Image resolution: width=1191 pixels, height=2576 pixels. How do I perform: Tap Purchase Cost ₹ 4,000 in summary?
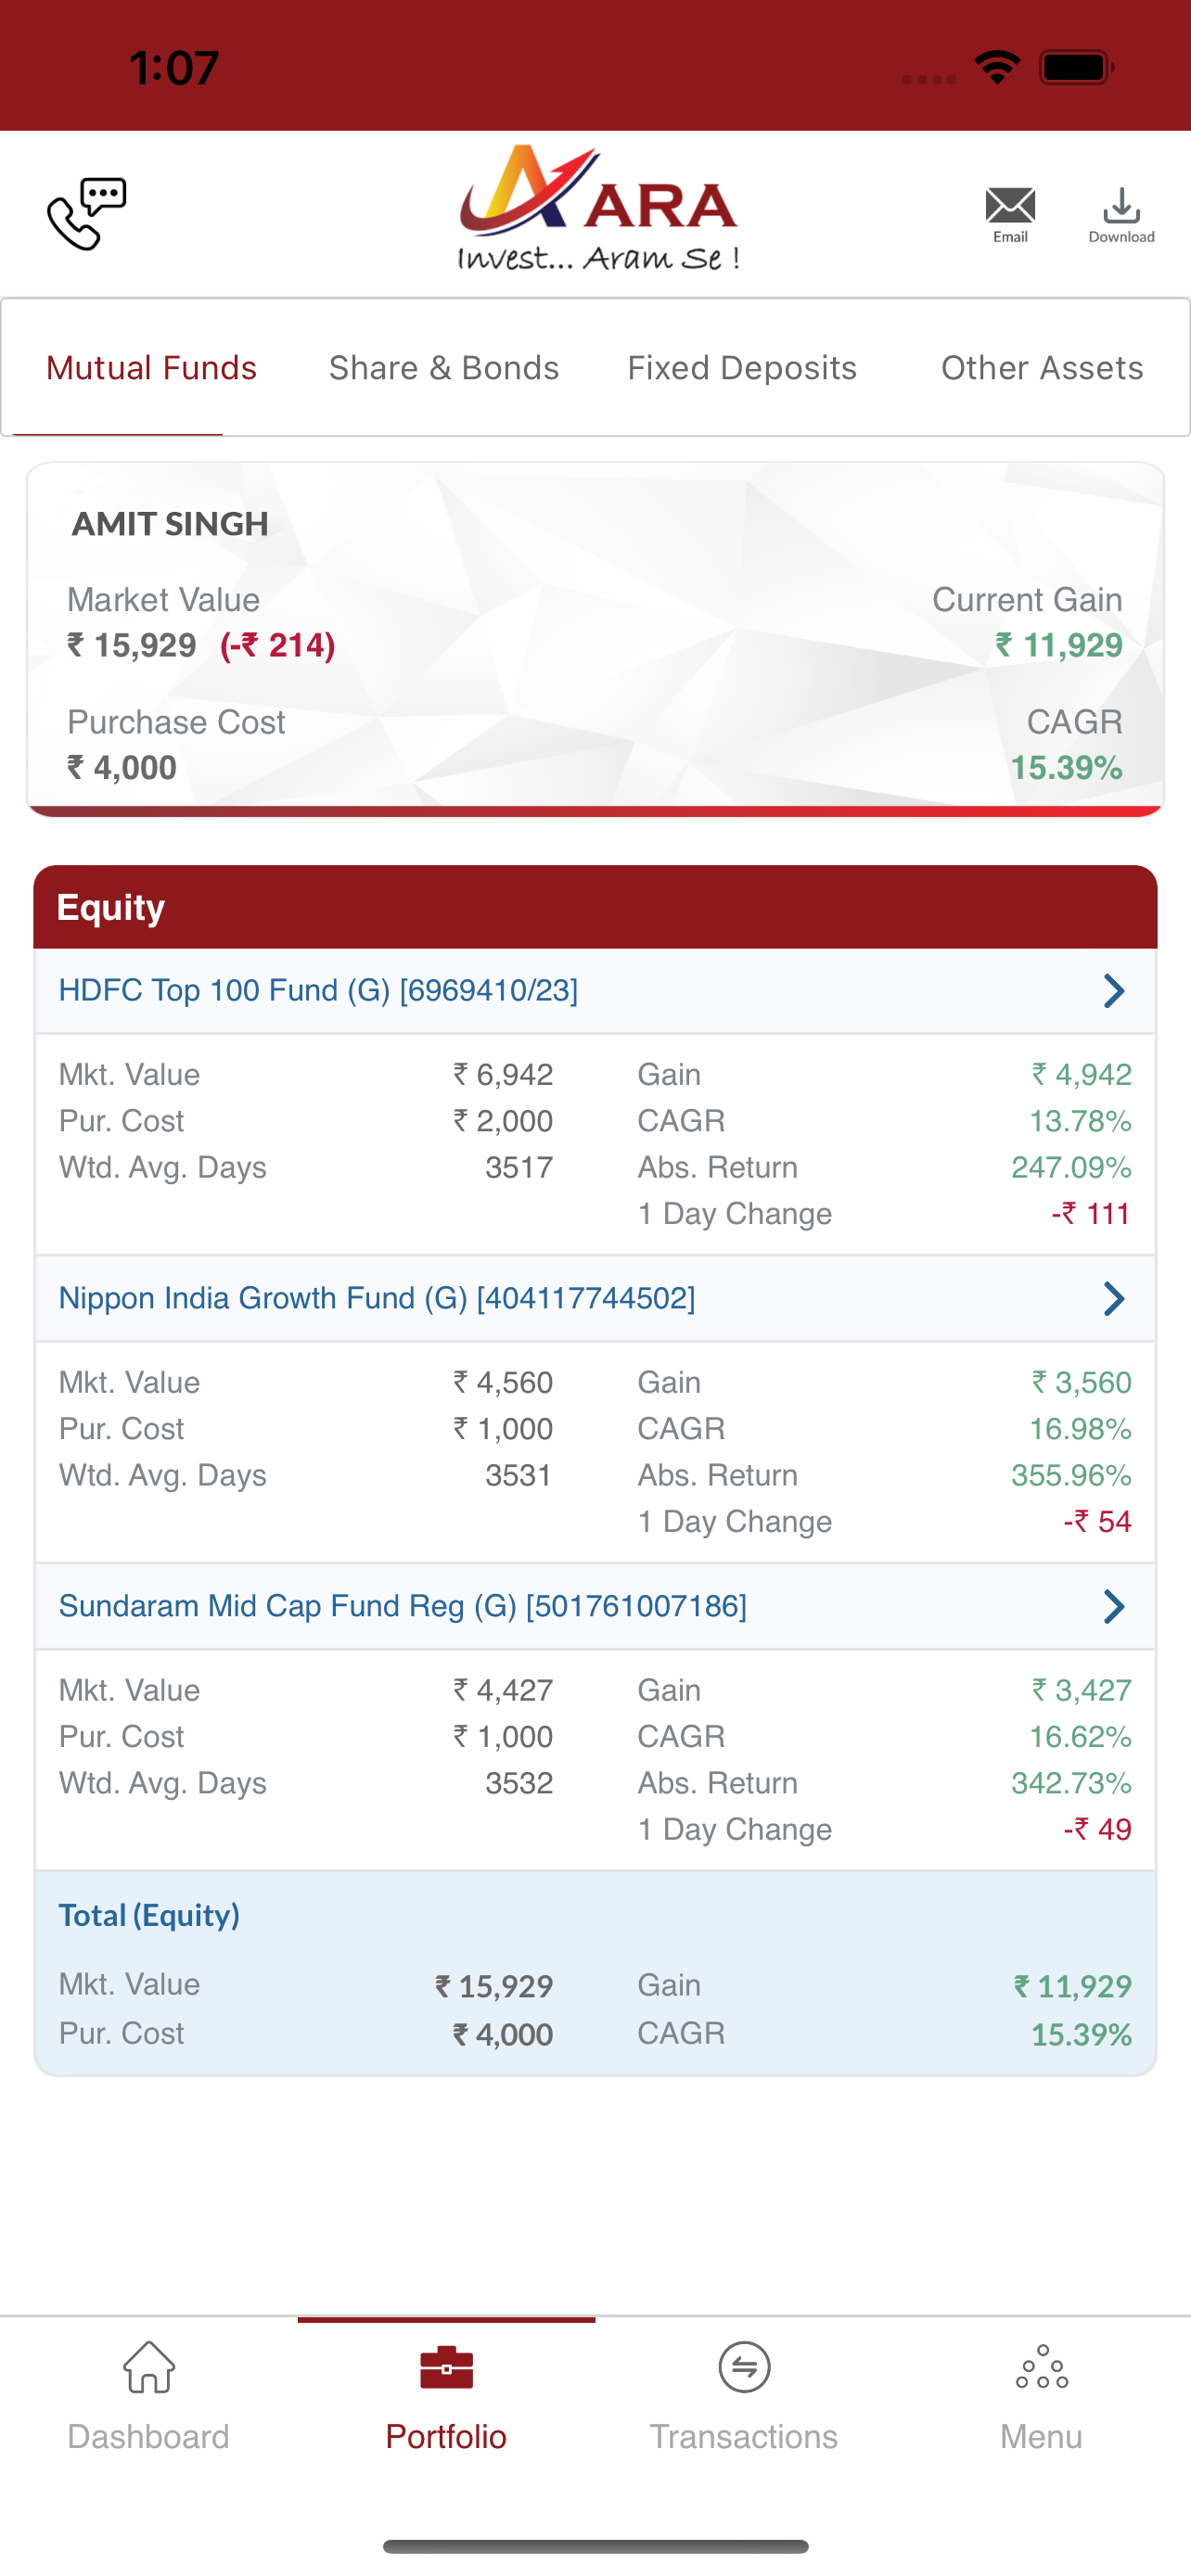point(122,768)
